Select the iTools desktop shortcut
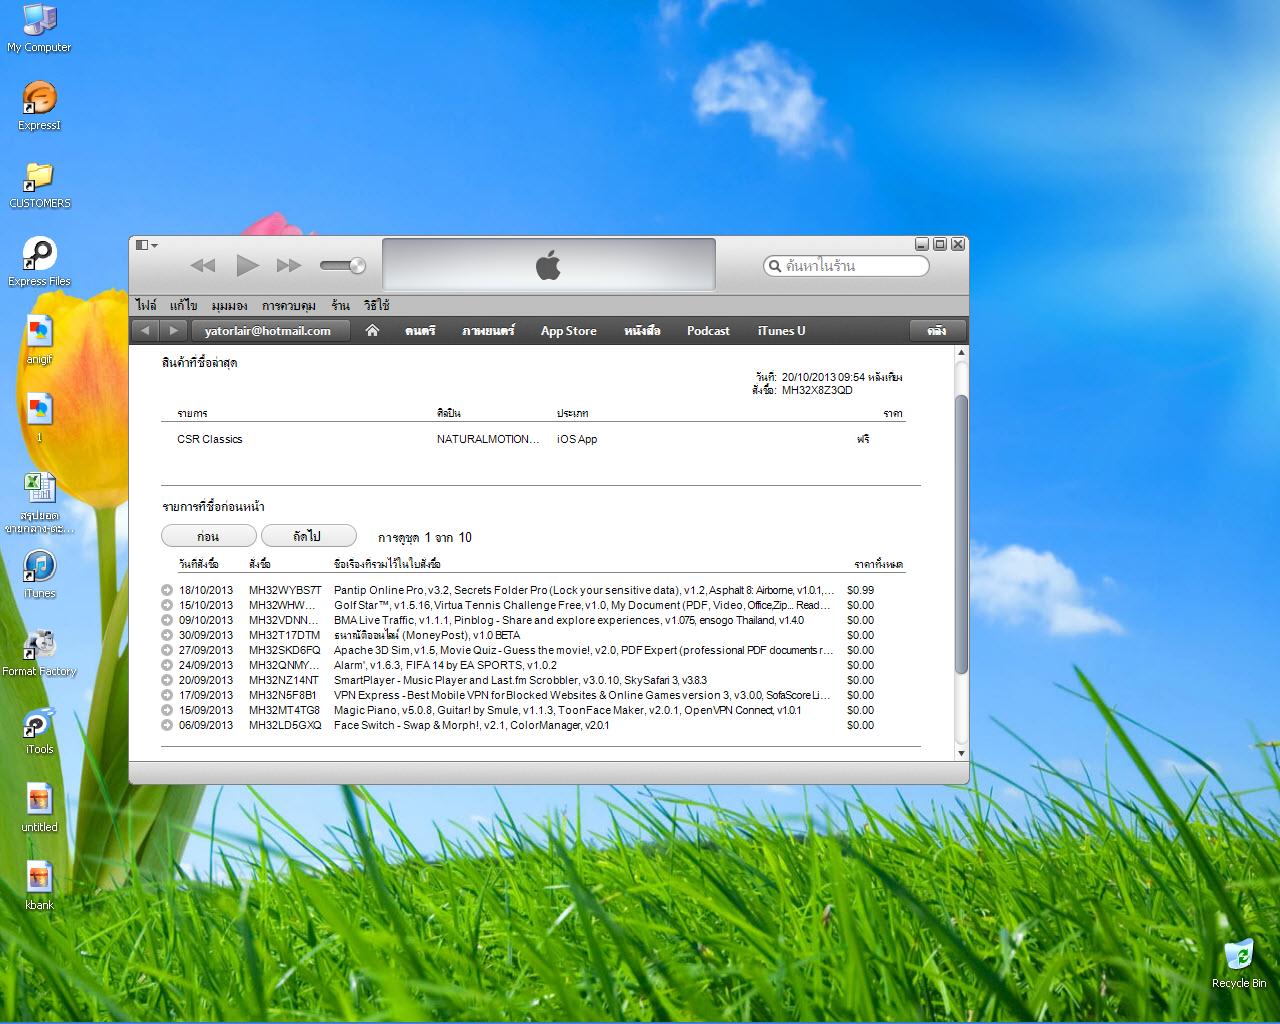 click(39, 730)
